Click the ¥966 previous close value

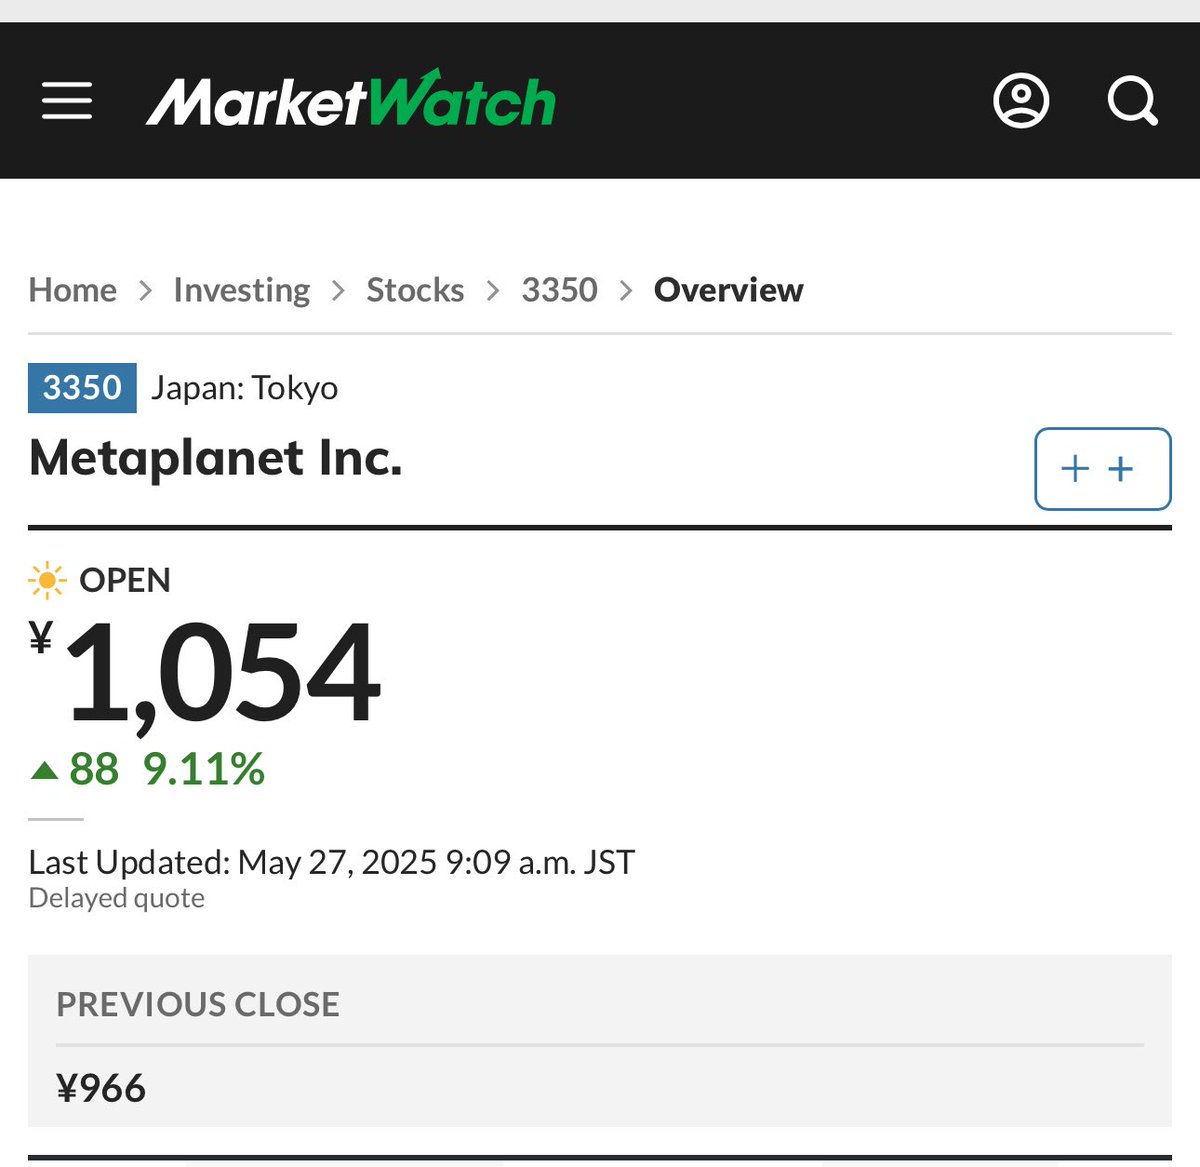coord(101,1088)
